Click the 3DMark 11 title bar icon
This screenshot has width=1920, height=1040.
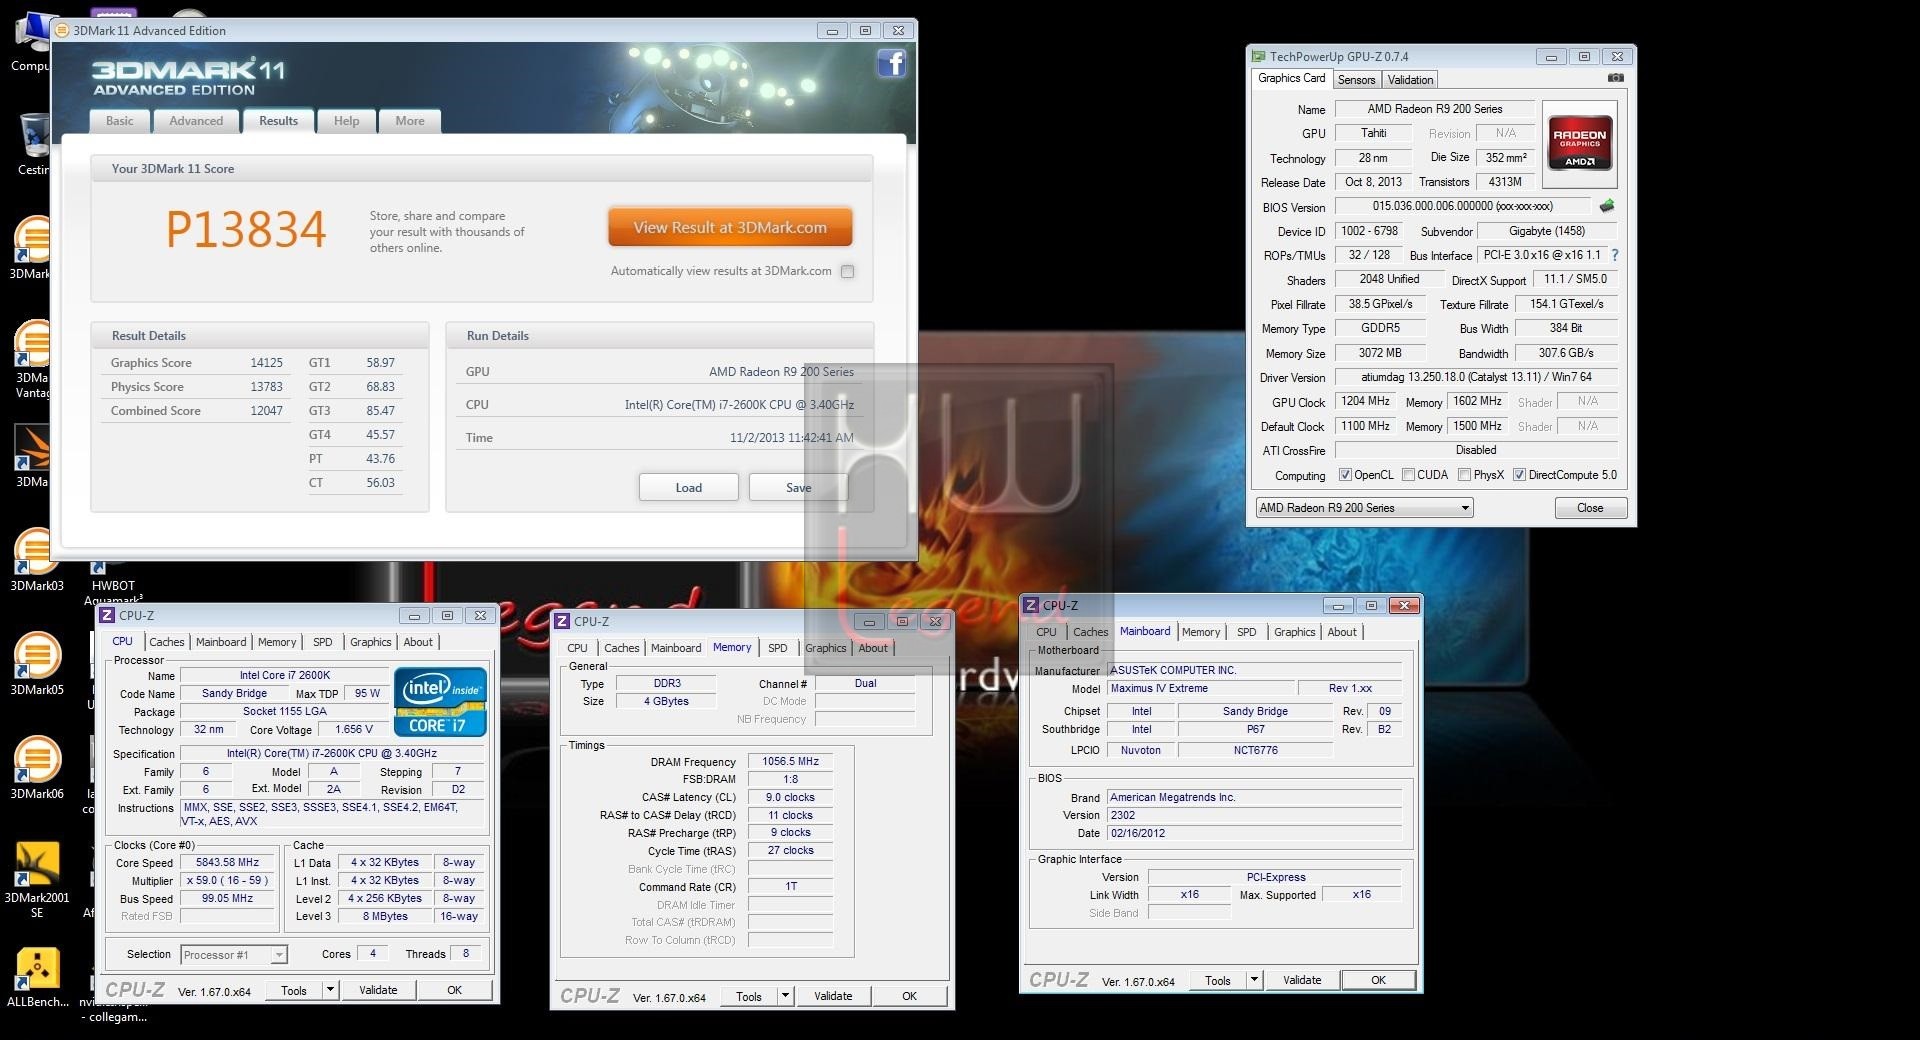coord(62,31)
